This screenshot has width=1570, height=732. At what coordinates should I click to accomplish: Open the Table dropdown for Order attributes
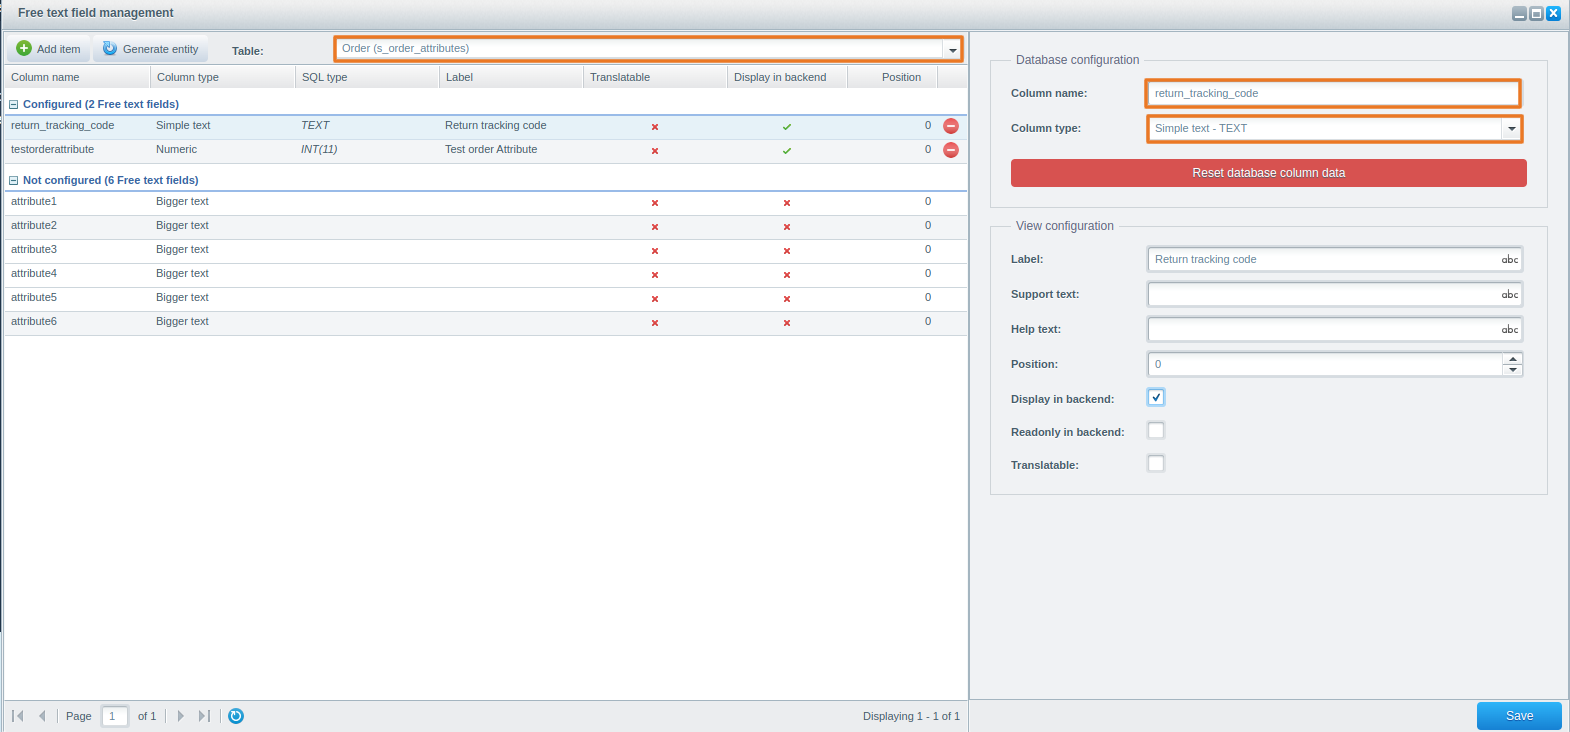(952, 49)
